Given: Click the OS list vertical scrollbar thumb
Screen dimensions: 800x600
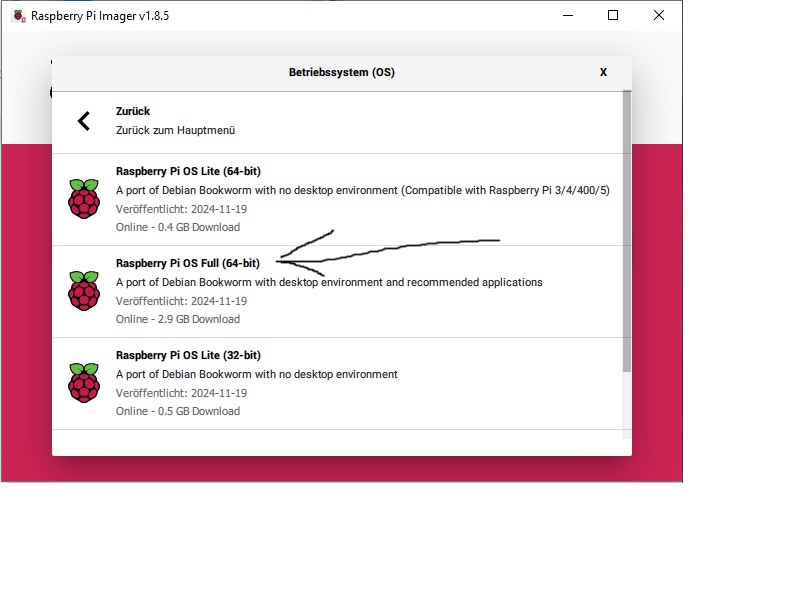Looking at the screenshot, I should pyautogui.click(x=627, y=231).
